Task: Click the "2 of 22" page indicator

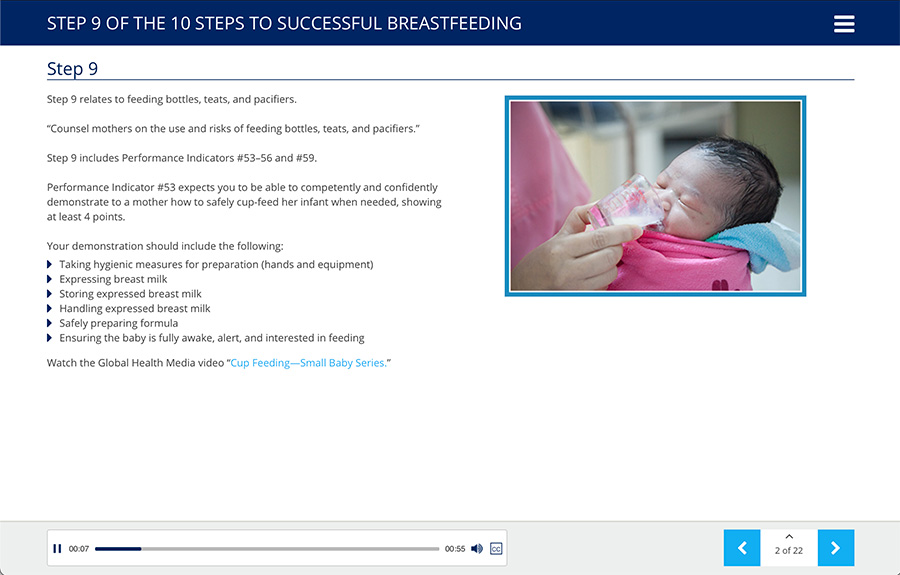Action: pos(789,551)
